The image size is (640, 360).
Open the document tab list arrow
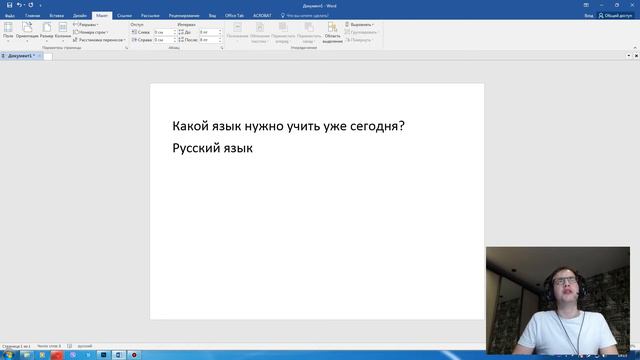[629, 56]
